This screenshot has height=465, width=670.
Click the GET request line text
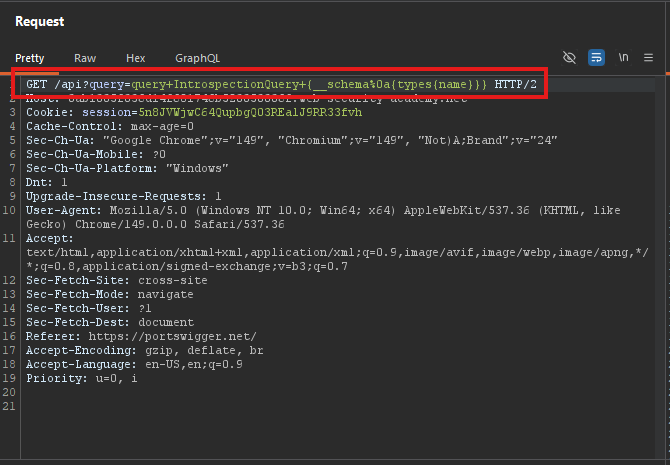(x=281, y=84)
